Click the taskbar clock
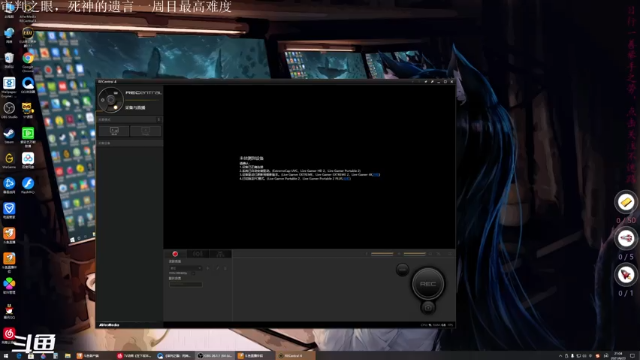The width and height of the screenshot is (640, 360). tap(618, 356)
